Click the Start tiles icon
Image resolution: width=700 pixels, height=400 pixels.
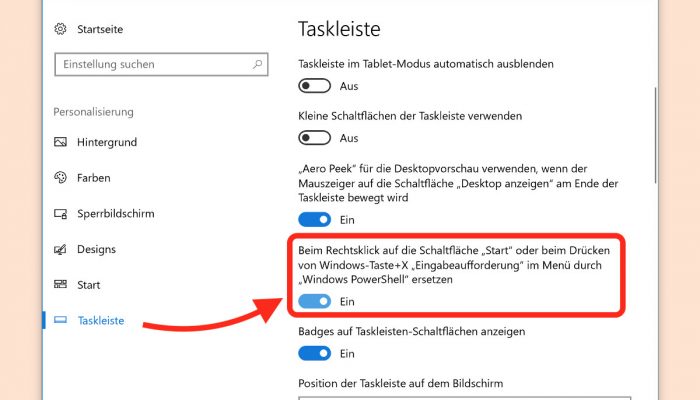click(60, 284)
